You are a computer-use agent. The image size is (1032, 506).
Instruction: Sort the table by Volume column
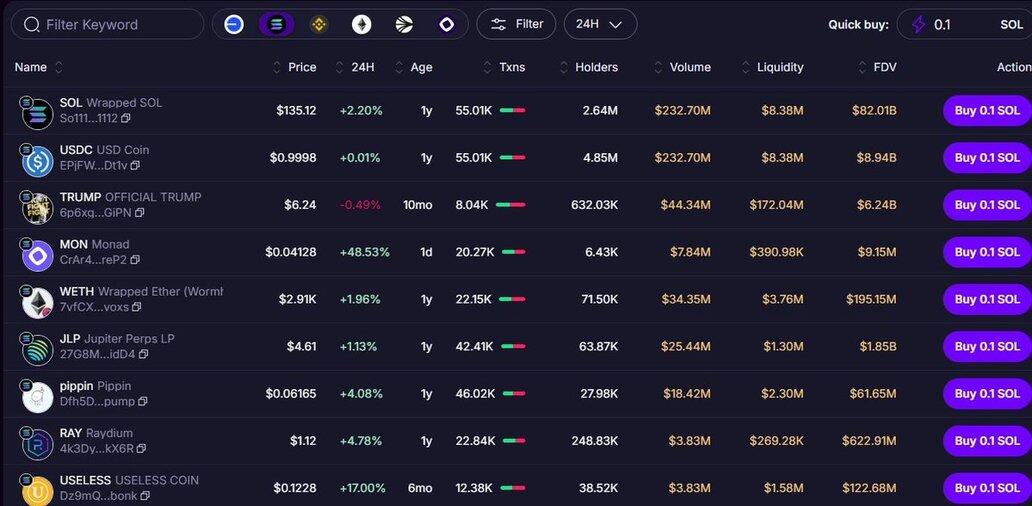(689, 67)
